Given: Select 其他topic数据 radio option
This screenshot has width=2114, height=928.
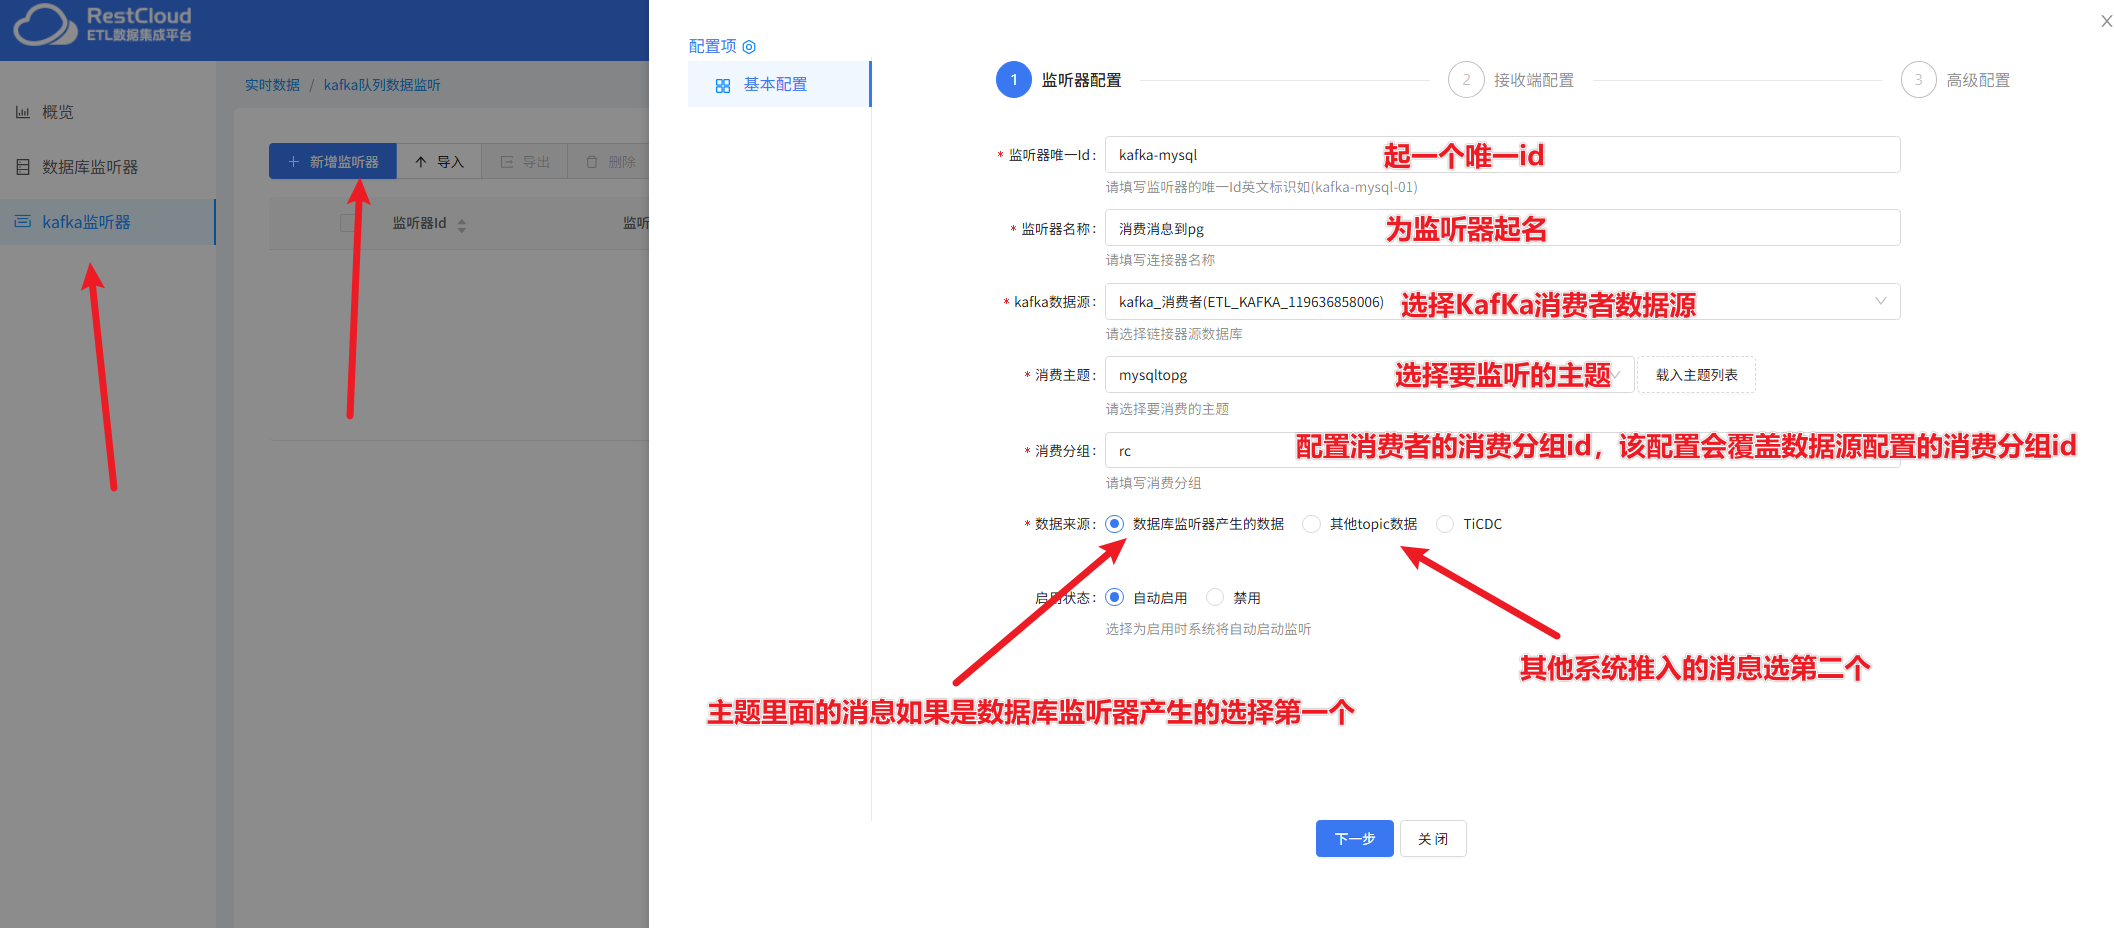Looking at the screenshot, I should (x=1311, y=524).
